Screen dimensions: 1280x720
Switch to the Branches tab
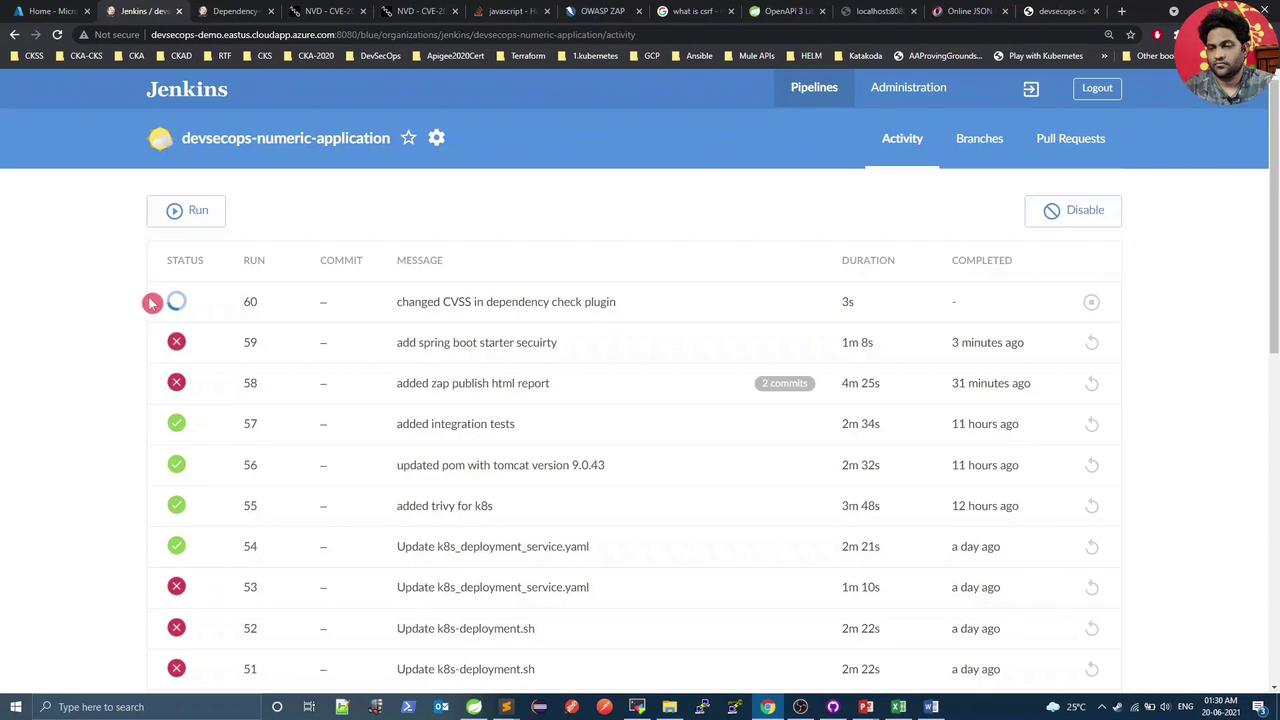click(979, 139)
